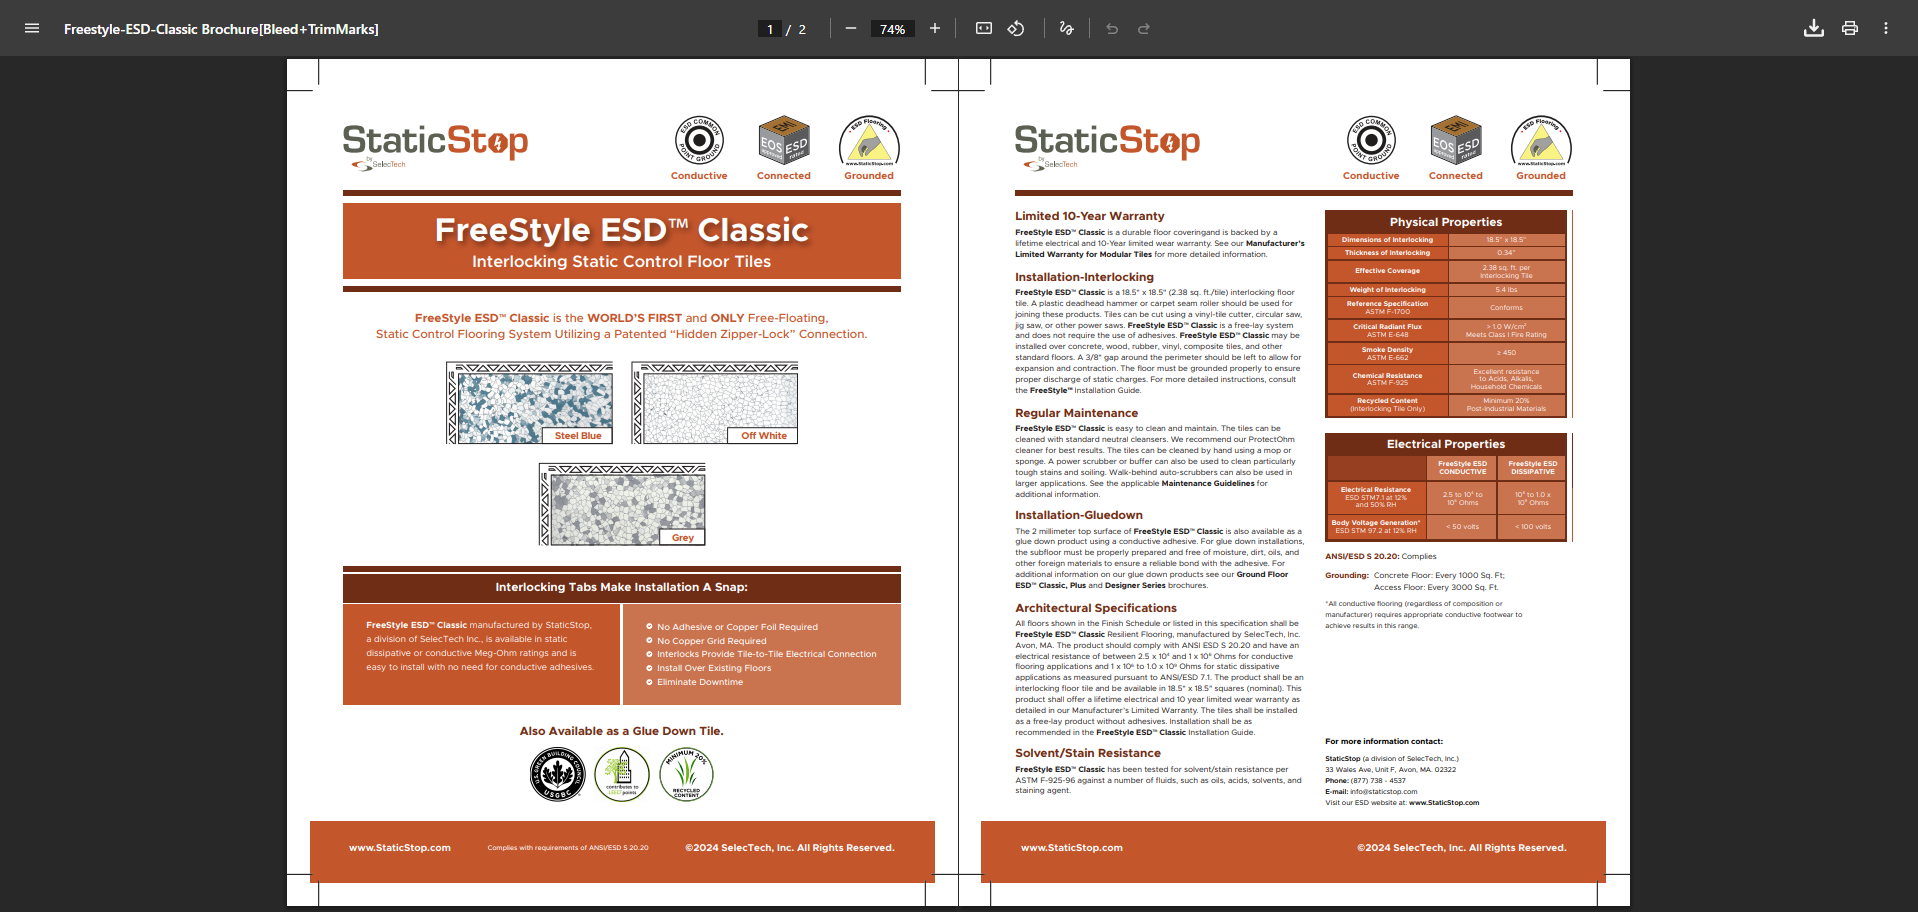
Task: Click the Fit to page icon
Action: pyautogui.click(x=984, y=28)
